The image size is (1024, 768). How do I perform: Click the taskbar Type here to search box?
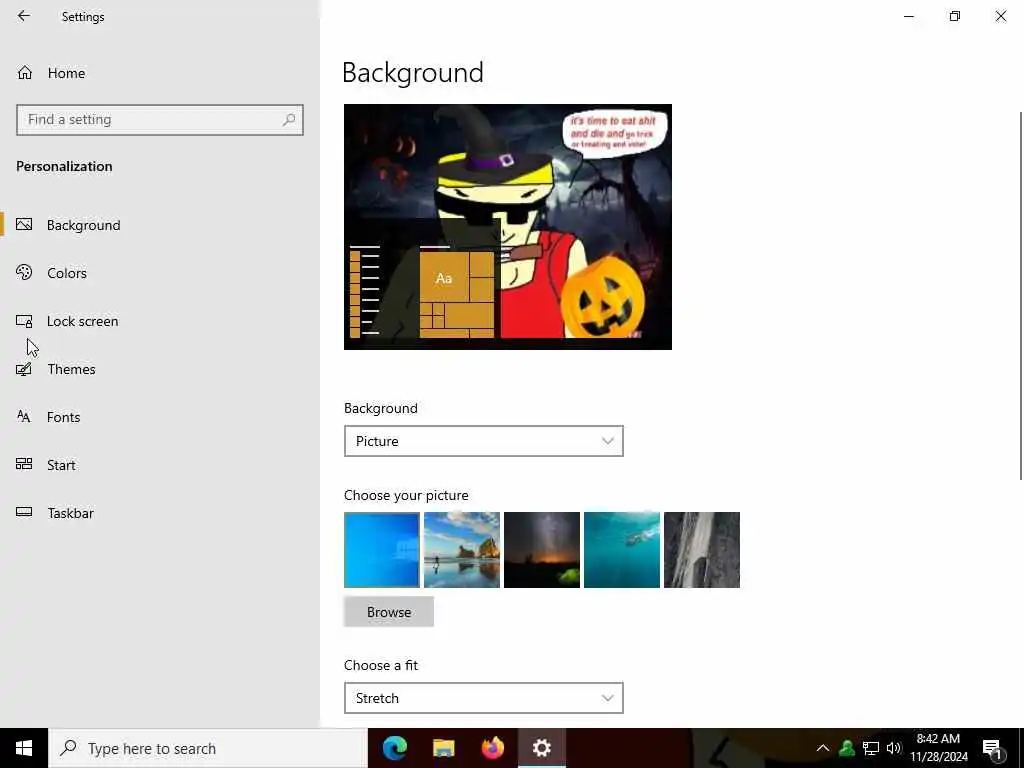pyautogui.click(x=208, y=748)
